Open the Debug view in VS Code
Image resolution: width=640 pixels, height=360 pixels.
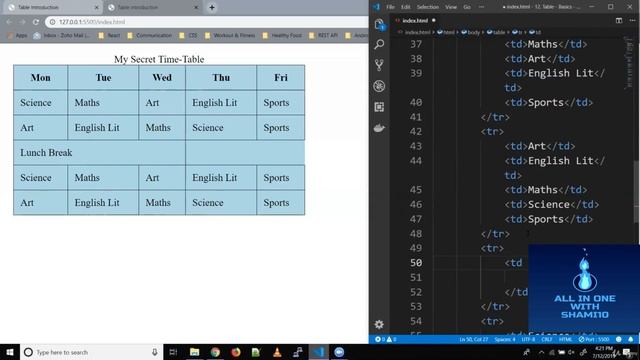click(x=379, y=86)
